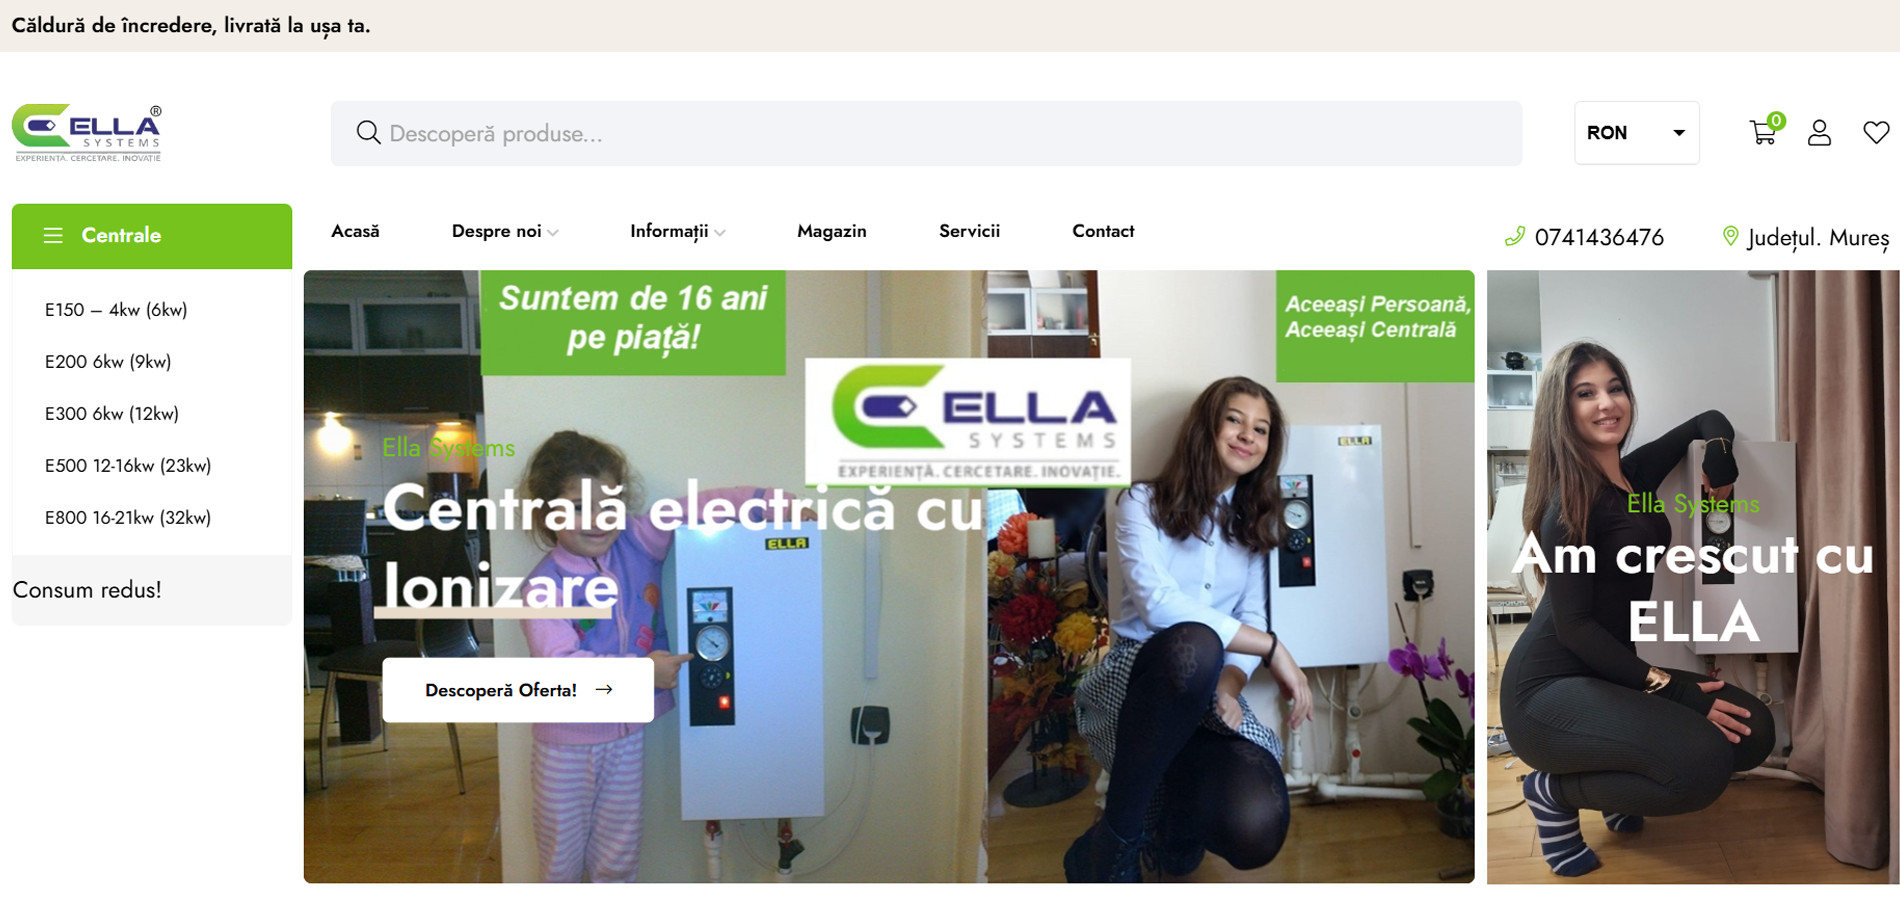This screenshot has width=1900, height=900.
Task: Click the location pin icon
Action: [x=1730, y=237]
